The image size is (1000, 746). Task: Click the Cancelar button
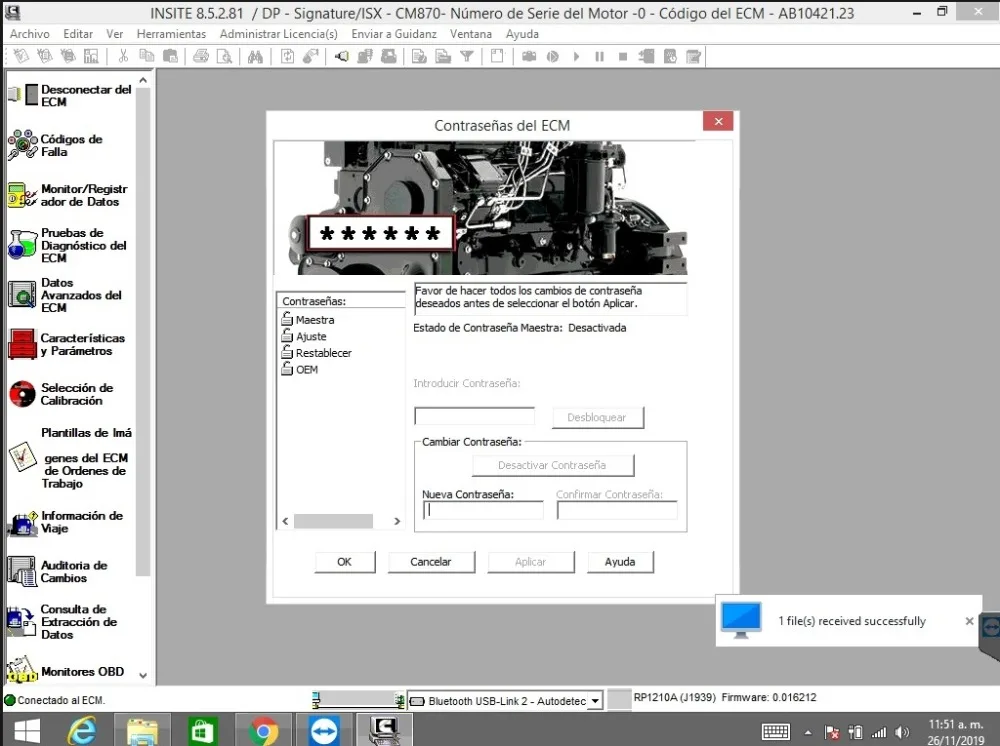coord(431,562)
